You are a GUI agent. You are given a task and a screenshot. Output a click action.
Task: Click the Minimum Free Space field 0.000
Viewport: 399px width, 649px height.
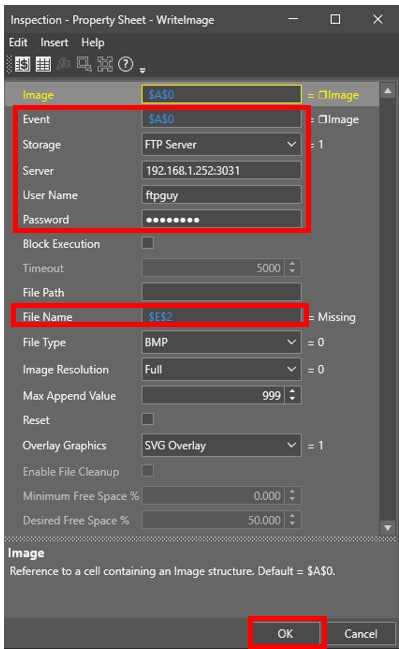(213, 496)
